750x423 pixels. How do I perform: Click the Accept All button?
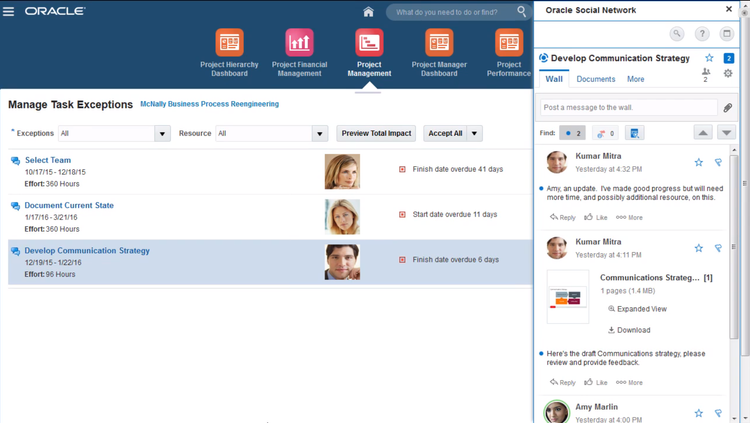[x=445, y=134]
